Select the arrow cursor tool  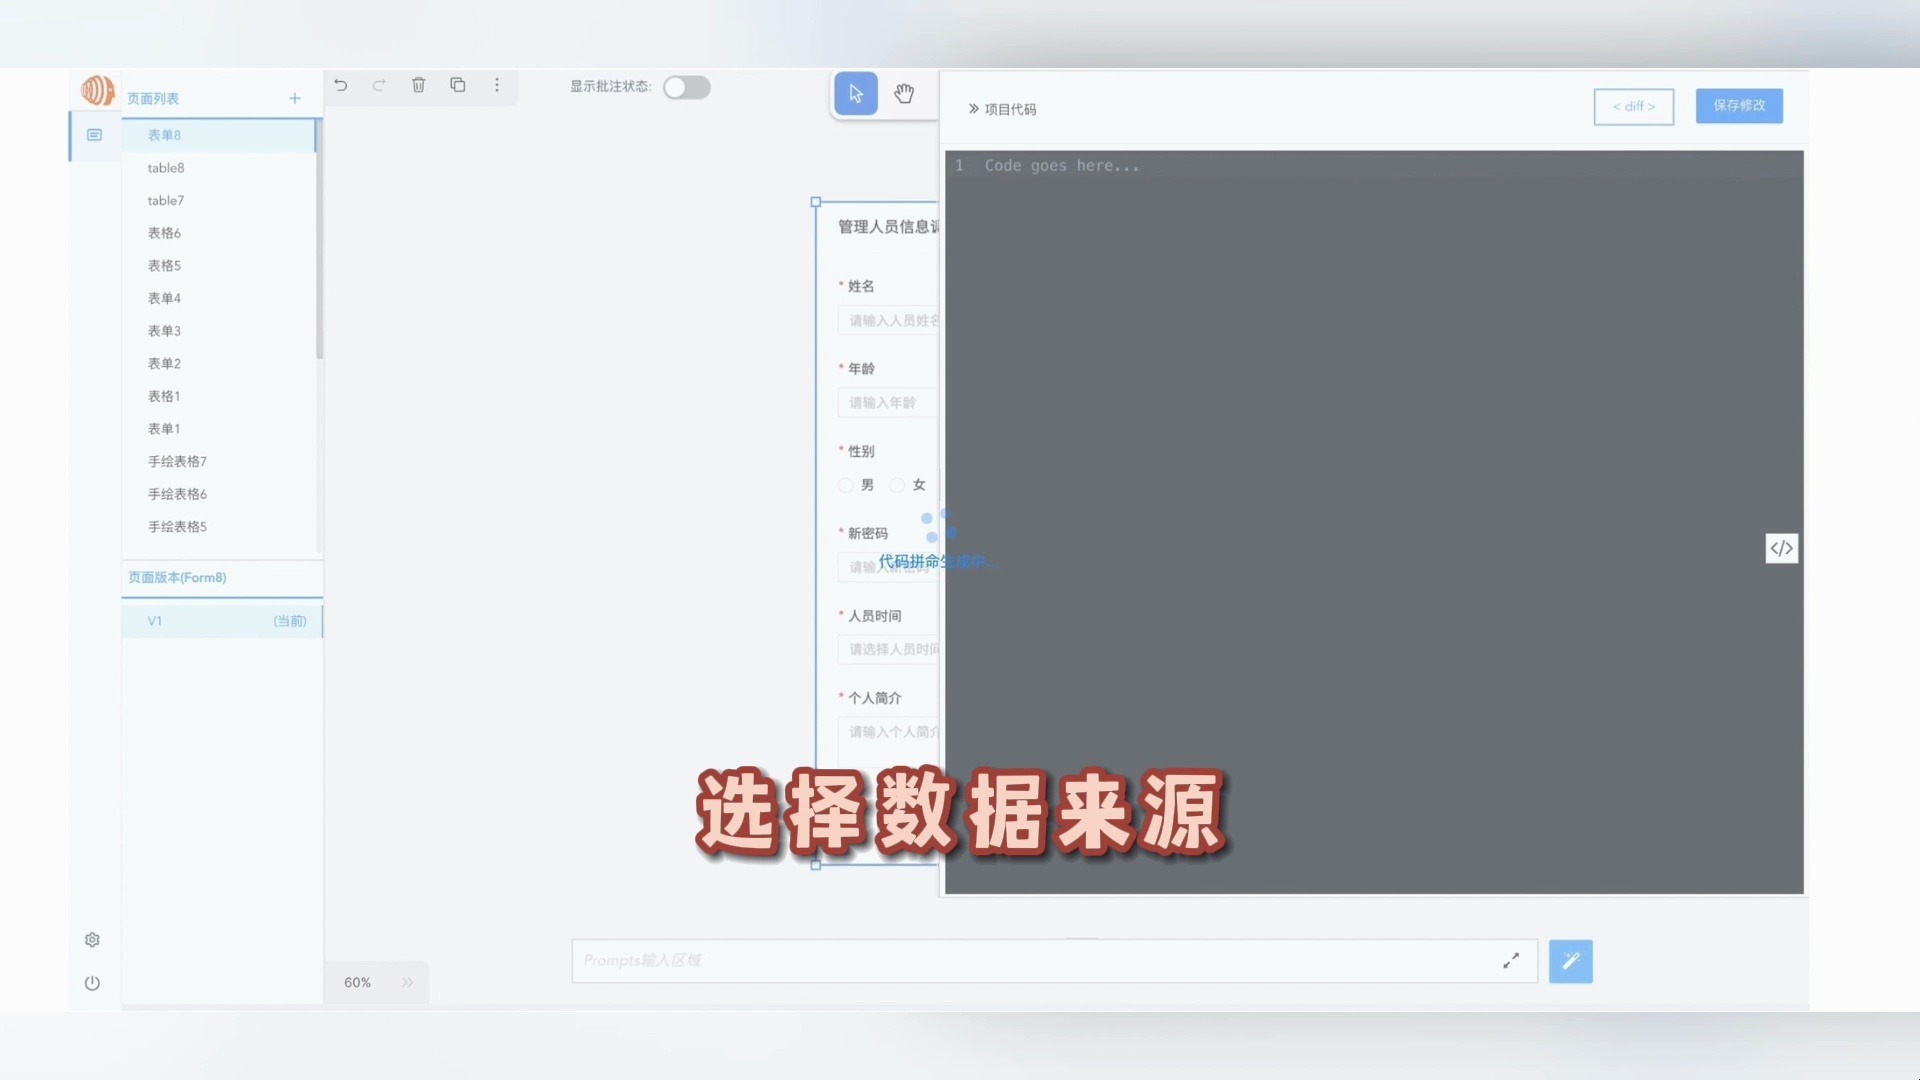tap(855, 92)
